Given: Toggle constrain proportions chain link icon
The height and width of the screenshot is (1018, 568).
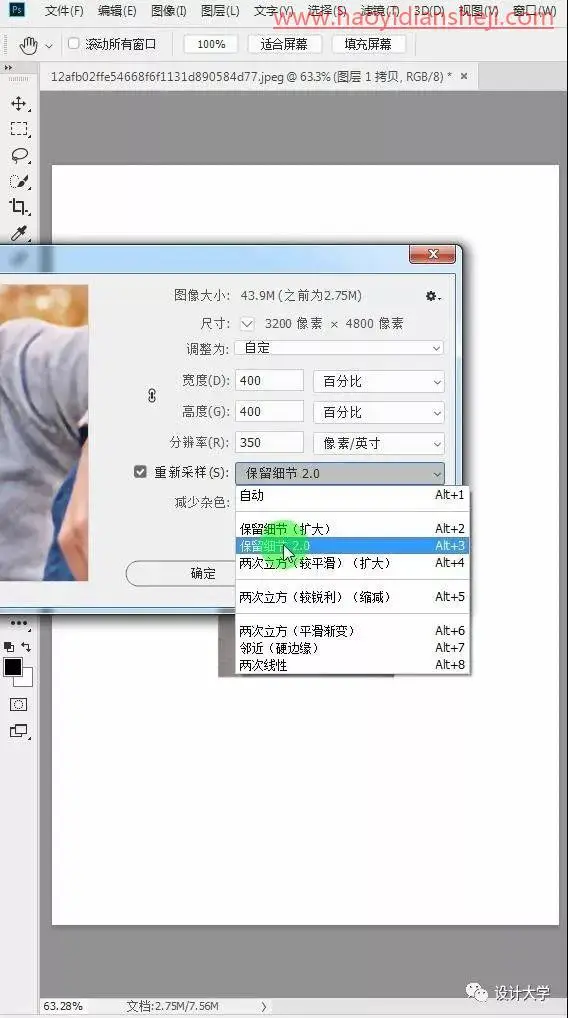Looking at the screenshot, I should coord(152,395).
